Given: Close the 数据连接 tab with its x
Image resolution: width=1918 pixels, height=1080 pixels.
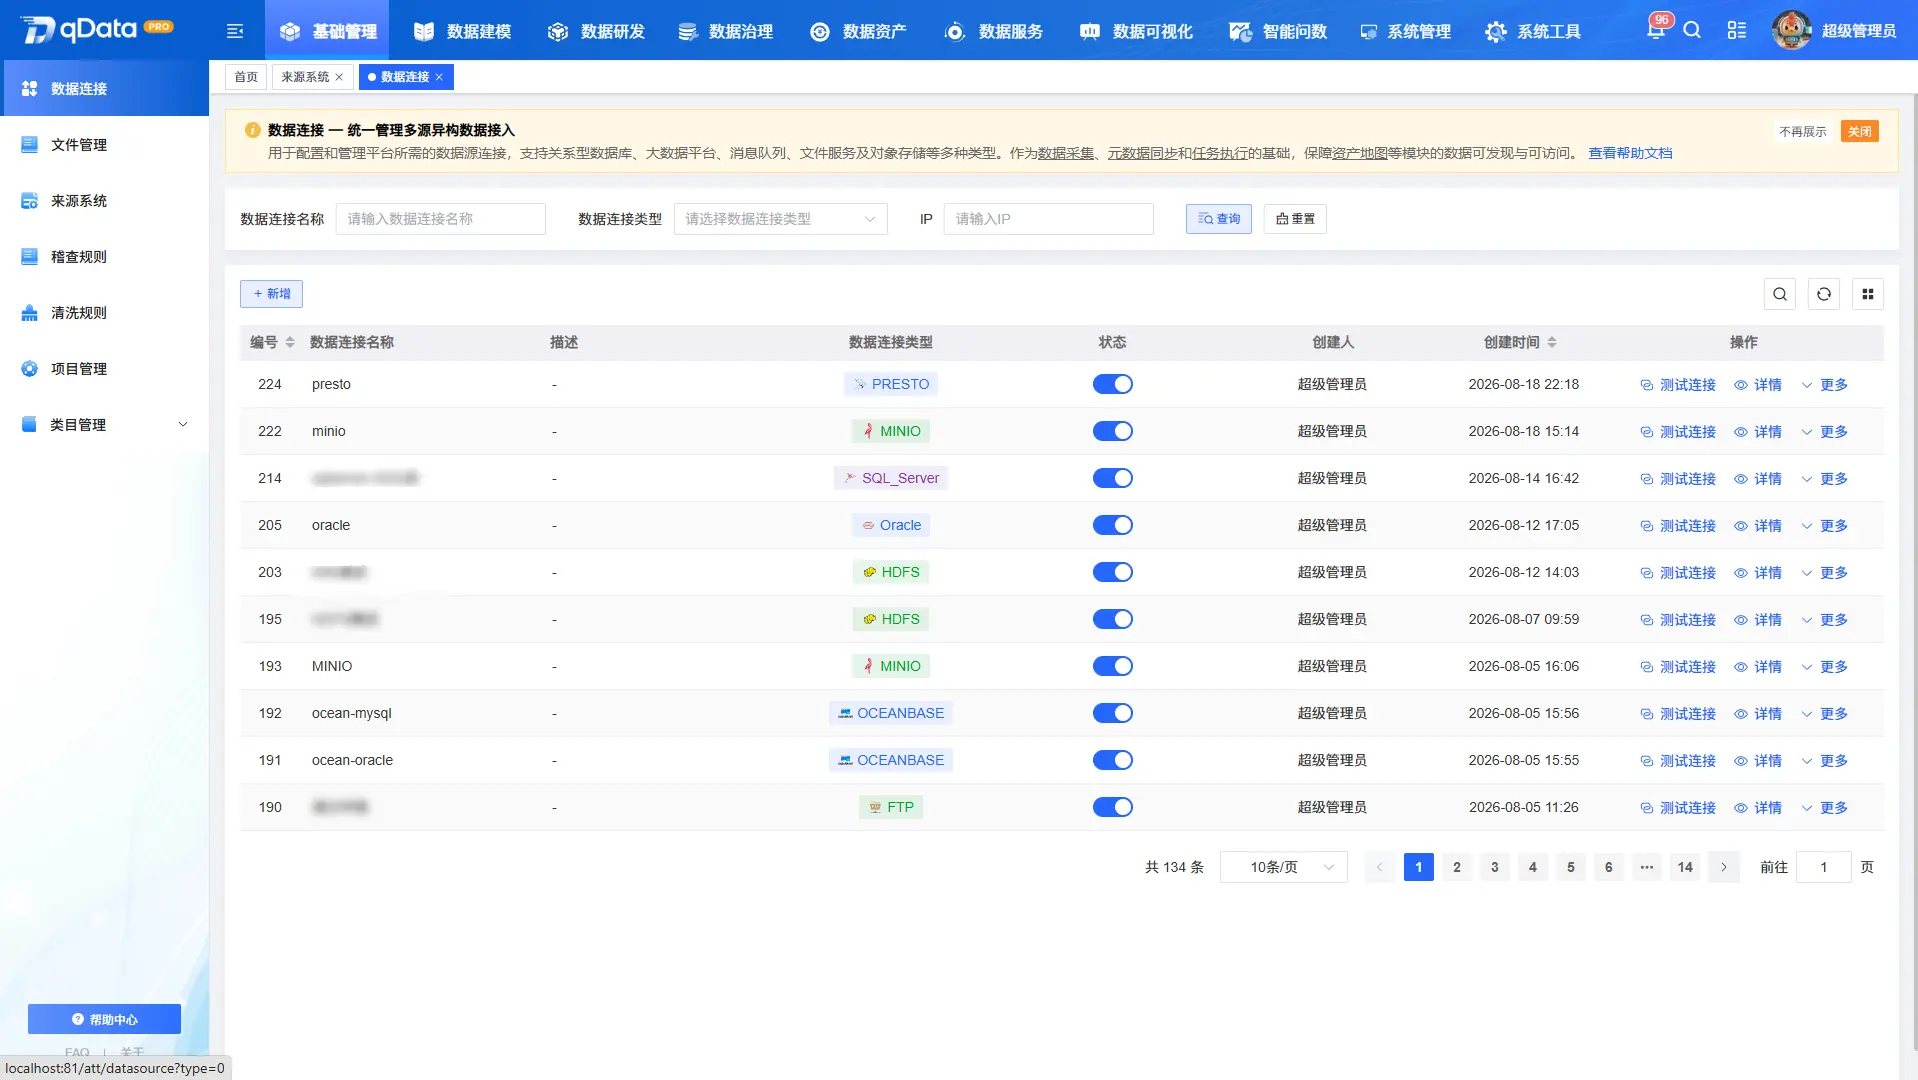Looking at the screenshot, I should click(x=439, y=77).
